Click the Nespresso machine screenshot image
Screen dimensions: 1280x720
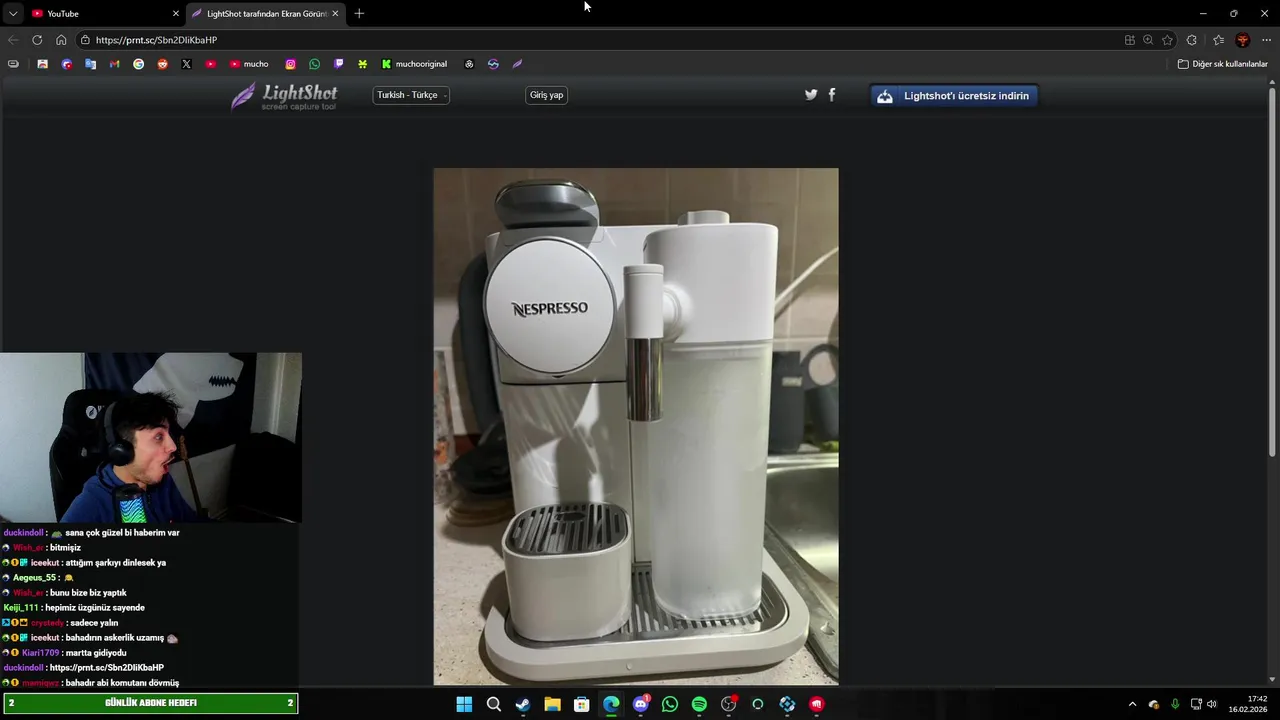coord(636,426)
